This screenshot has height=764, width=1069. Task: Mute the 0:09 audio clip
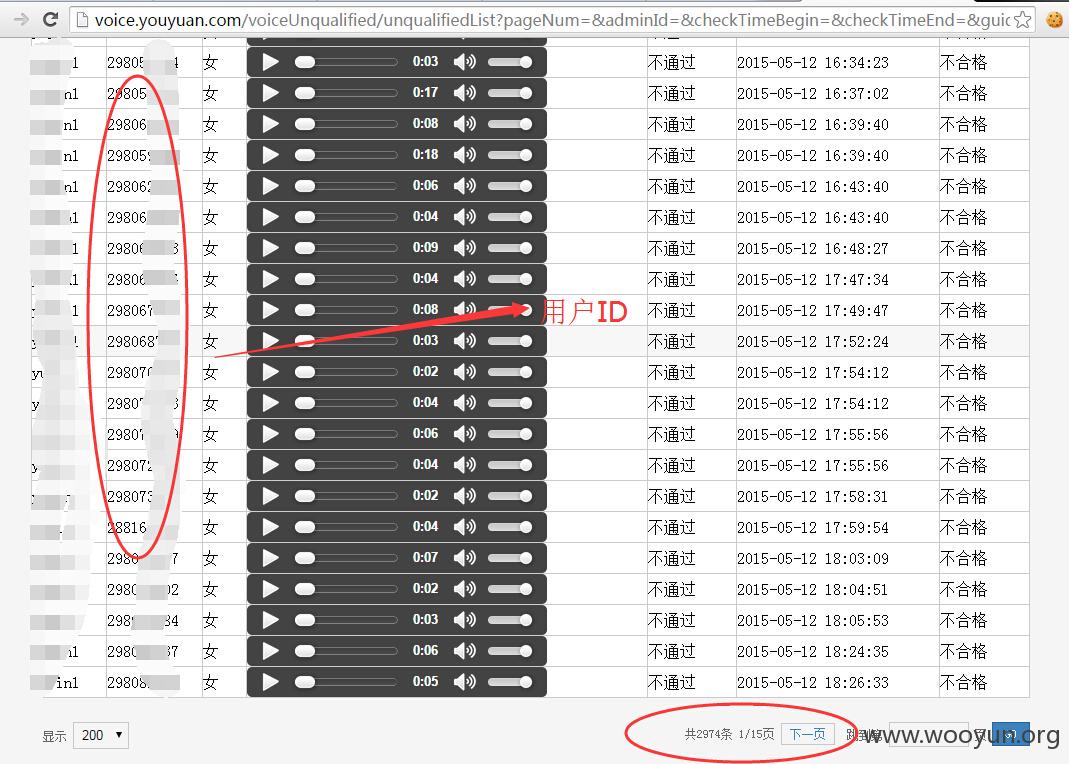click(465, 248)
